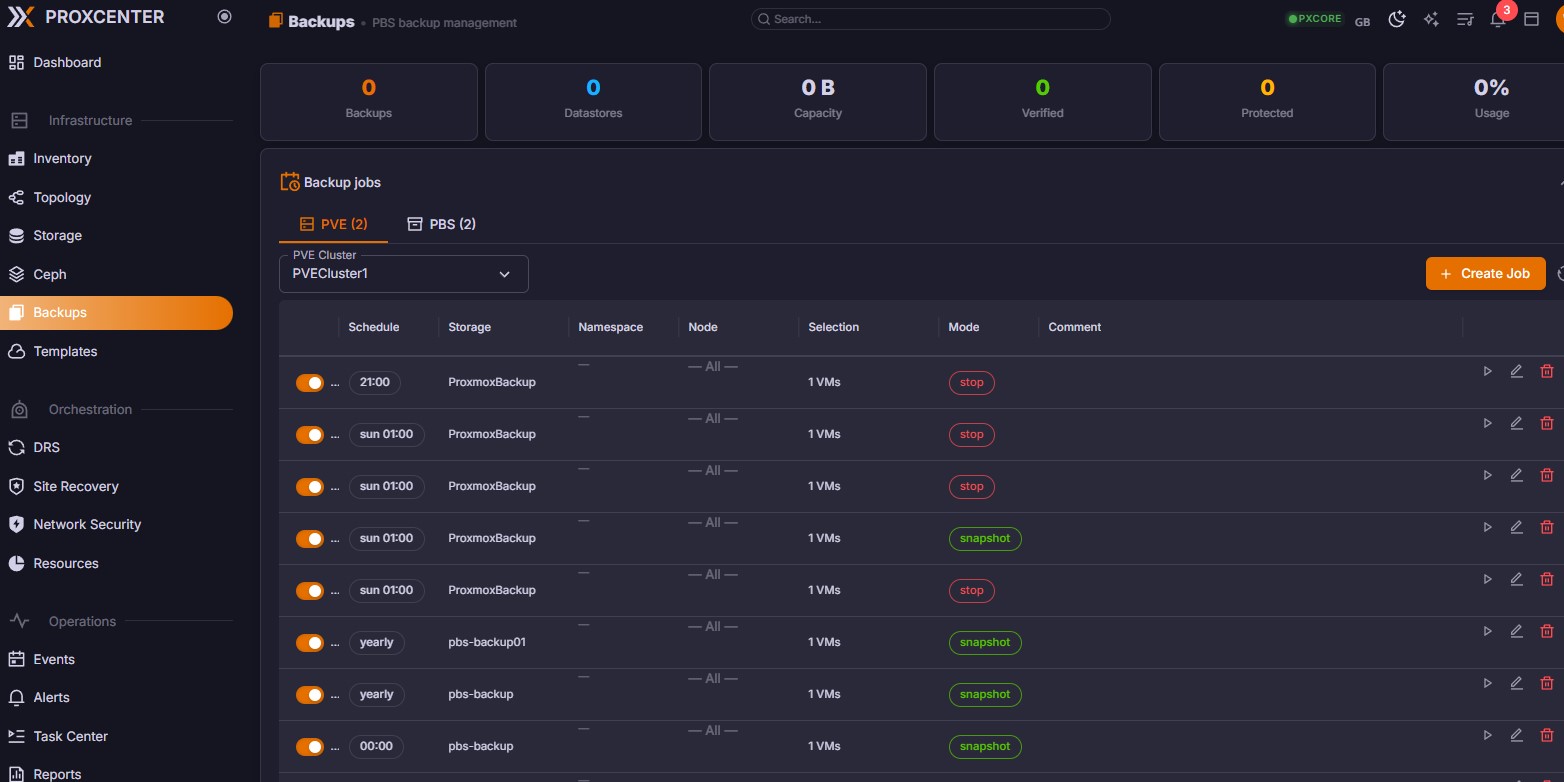Collapse sidebar using the circle icon beside PROXCENTER
Screen dimensions: 1564x782
[224, 17]
